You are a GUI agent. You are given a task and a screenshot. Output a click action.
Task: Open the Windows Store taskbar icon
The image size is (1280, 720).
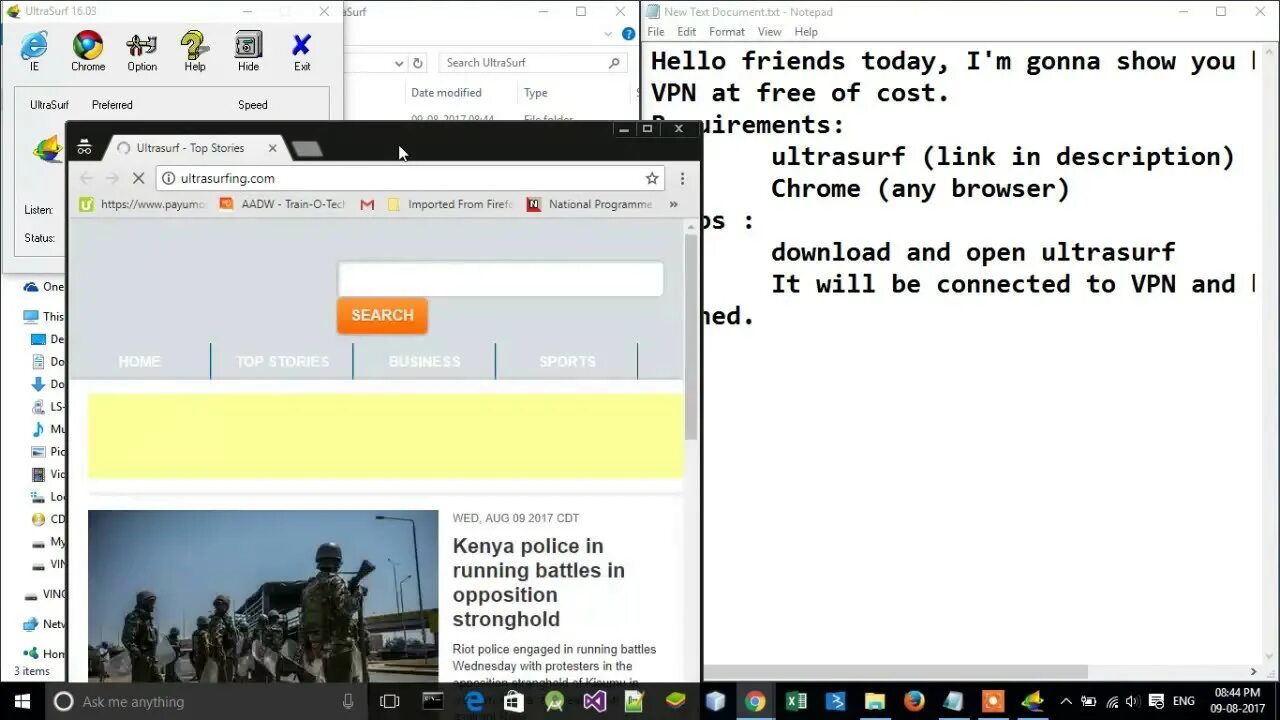point(514,701)
